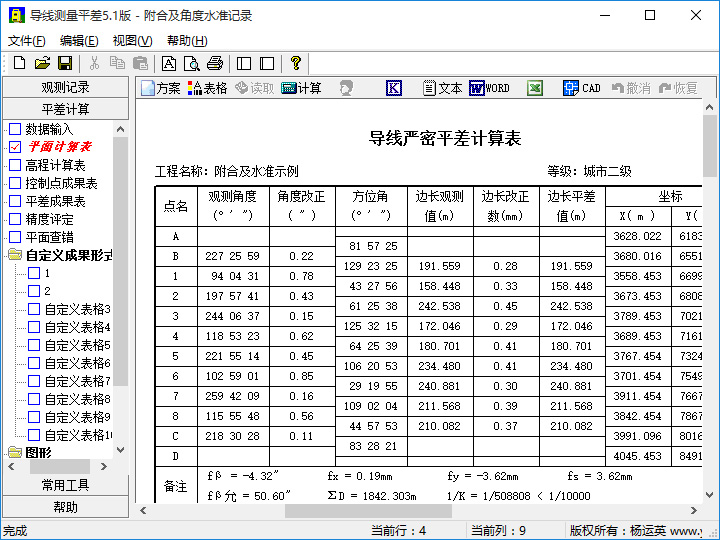Check the 数据输入 checkbox
Viewport: 720px width, 540px height.
click(x=15, y=129)
